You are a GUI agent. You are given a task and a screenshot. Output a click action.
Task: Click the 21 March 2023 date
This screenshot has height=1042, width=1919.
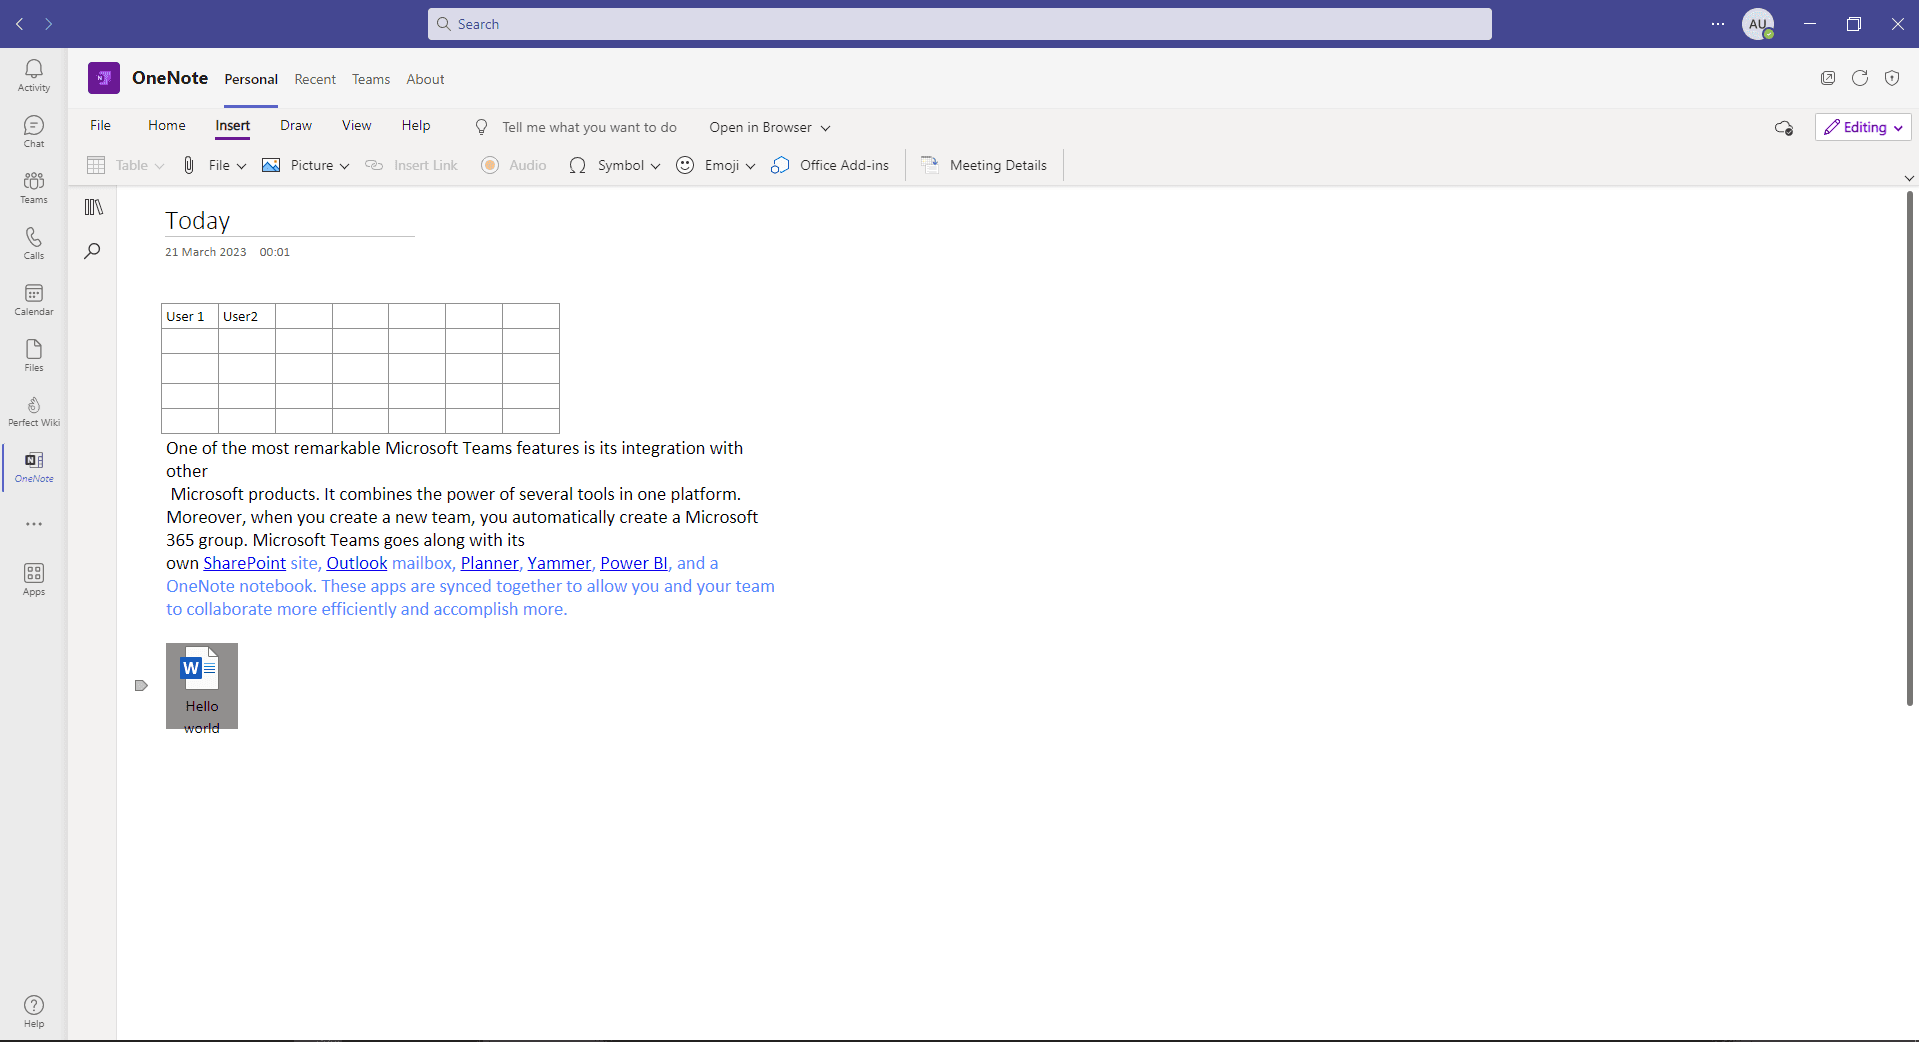(x=206, y=252)
